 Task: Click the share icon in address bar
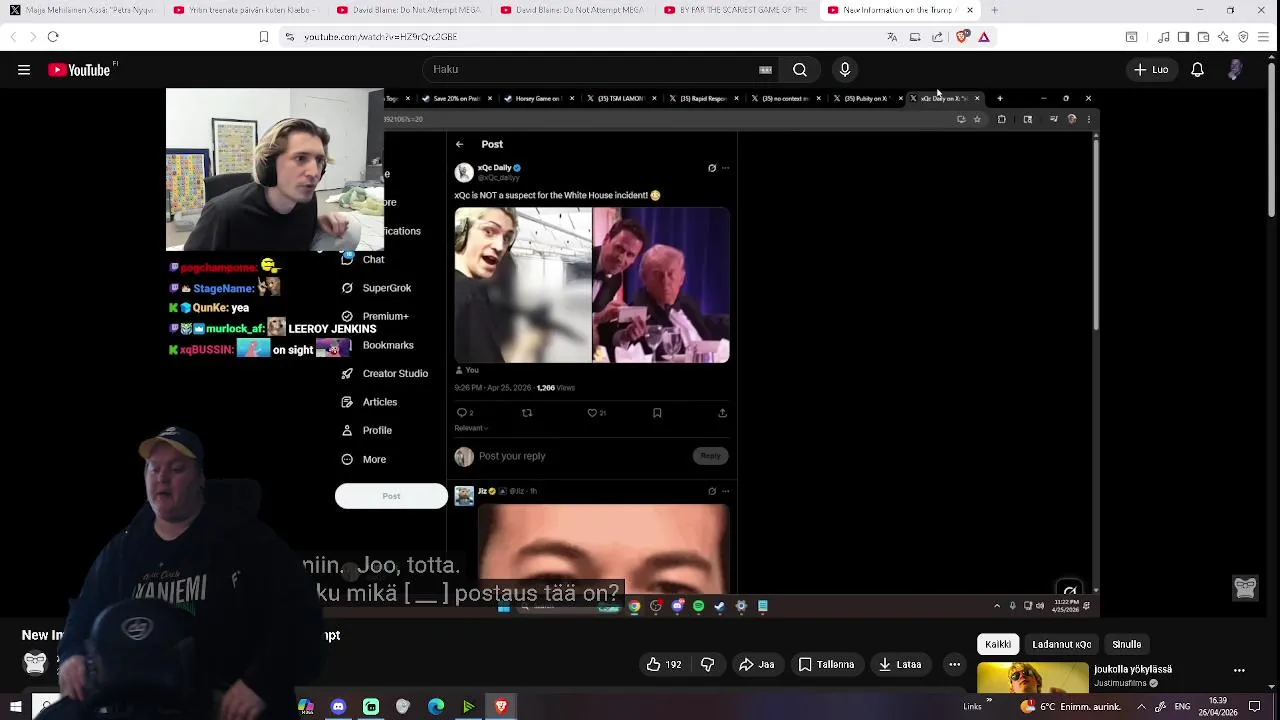[937, 37]
